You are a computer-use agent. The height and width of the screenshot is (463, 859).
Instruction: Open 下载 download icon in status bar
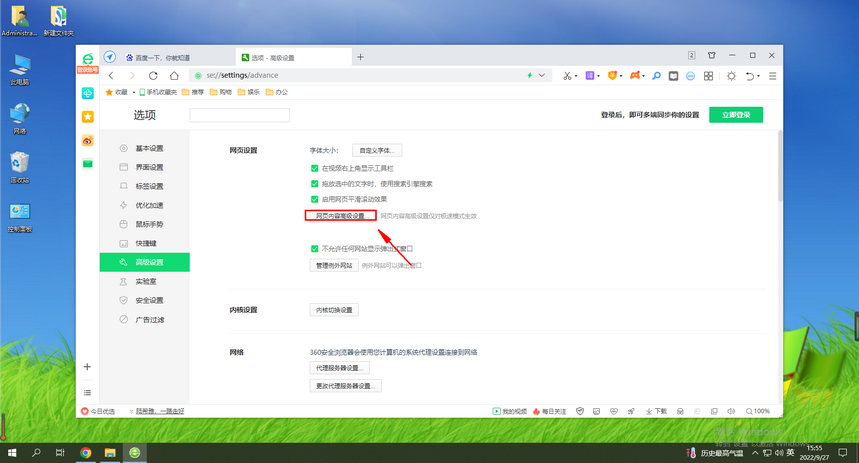[x=656, y=411]
